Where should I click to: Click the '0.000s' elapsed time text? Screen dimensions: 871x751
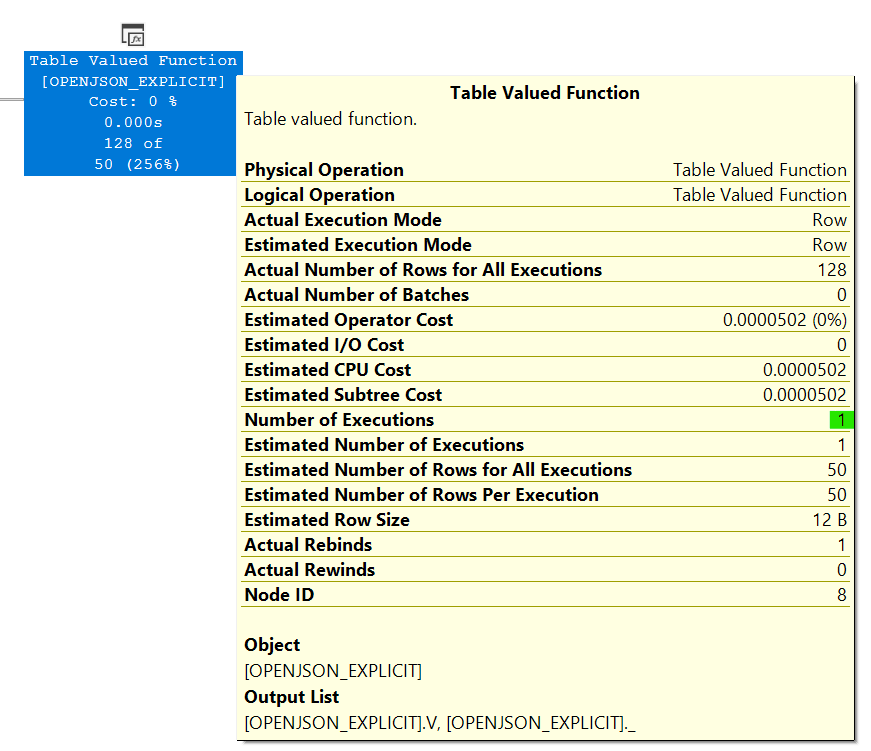[133, 122]
